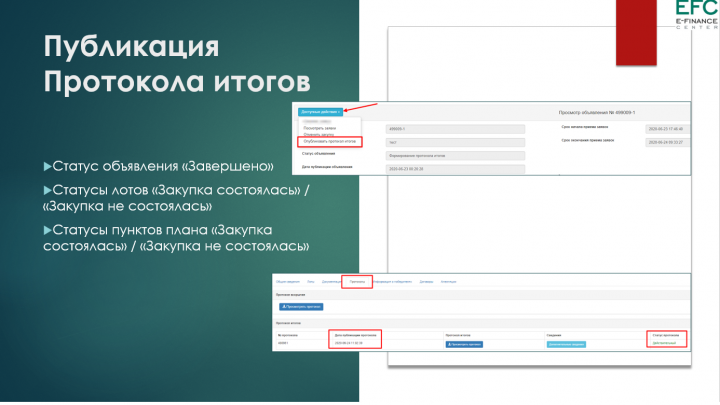Screen dimensions: 720x405
Task: Click 'Отменить закупку' in the actions menu
Action: (319, 135)
